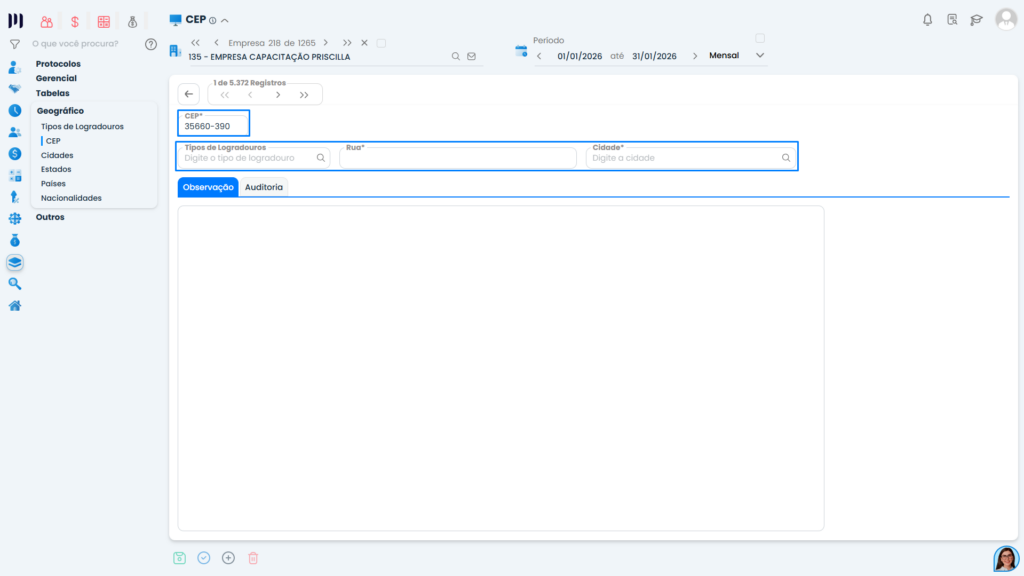The height and width of the screenshot is (576, 1024).
Task: Toggle checkbox next to company navigation
Action: 381,43
